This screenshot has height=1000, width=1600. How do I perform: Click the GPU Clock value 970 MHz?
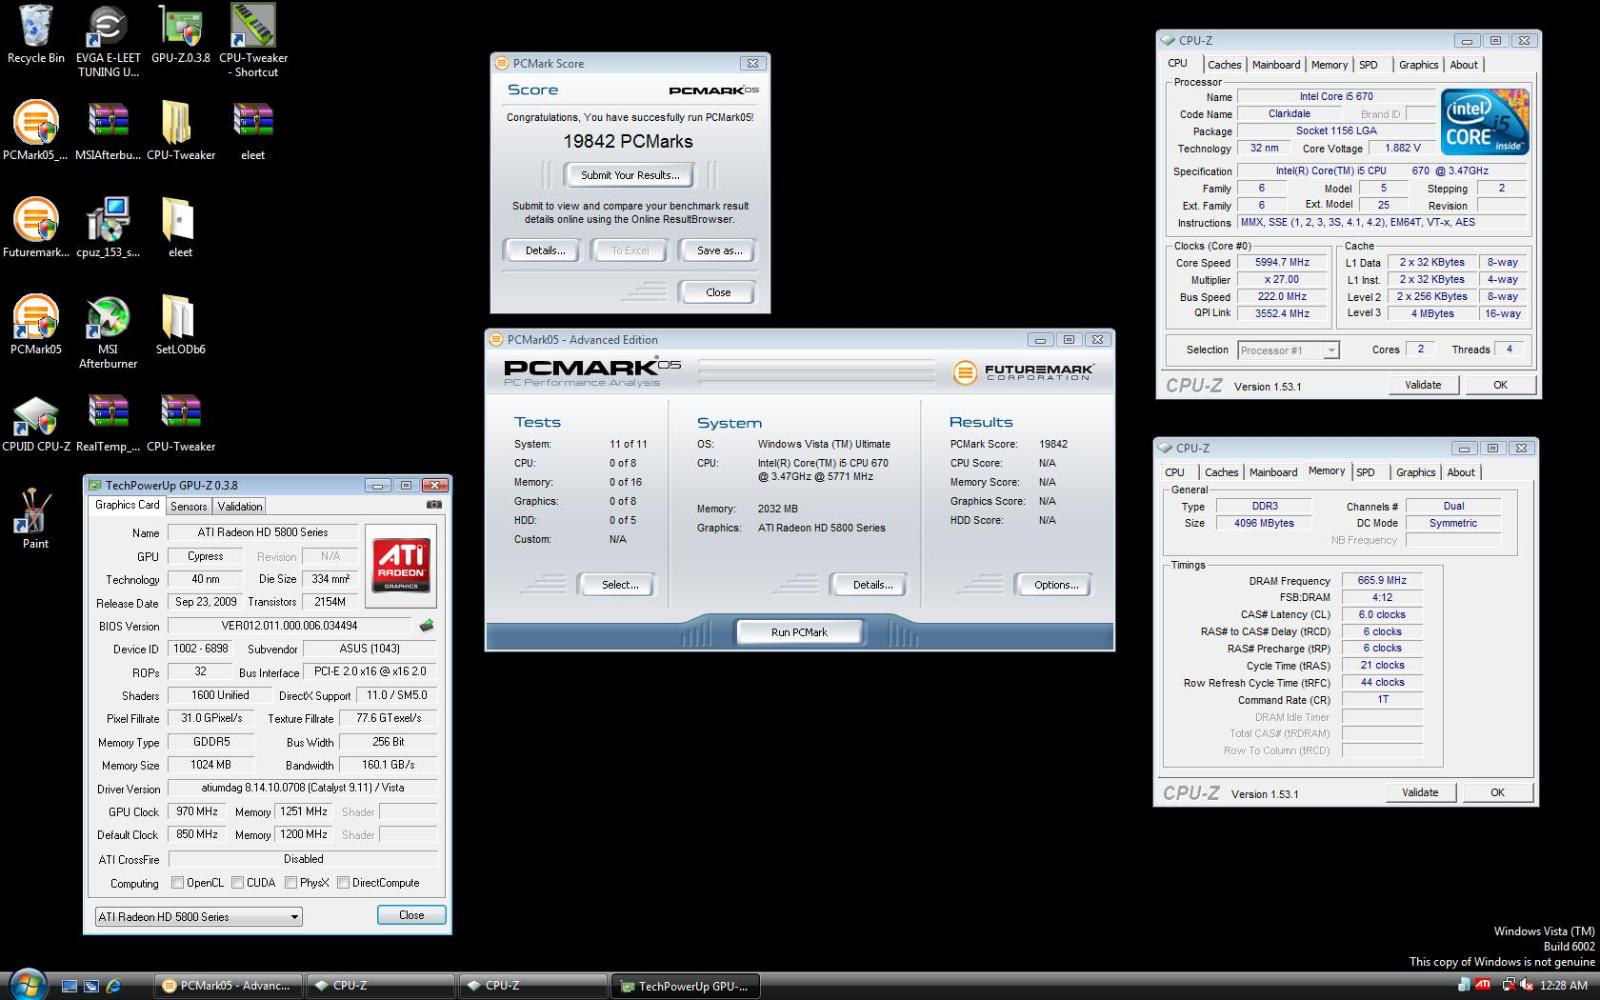(197, 811)
